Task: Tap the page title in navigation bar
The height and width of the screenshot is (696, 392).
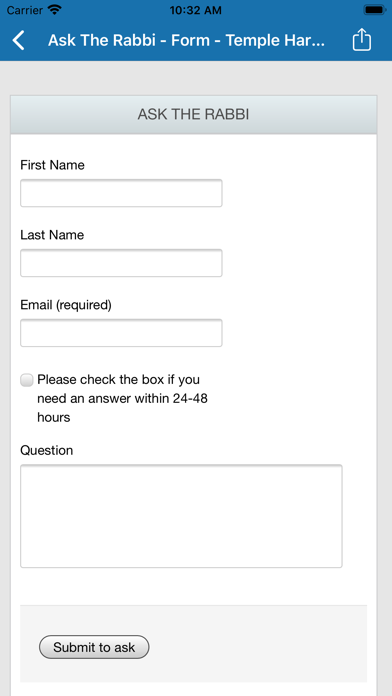Action: (x=186, y=40)
